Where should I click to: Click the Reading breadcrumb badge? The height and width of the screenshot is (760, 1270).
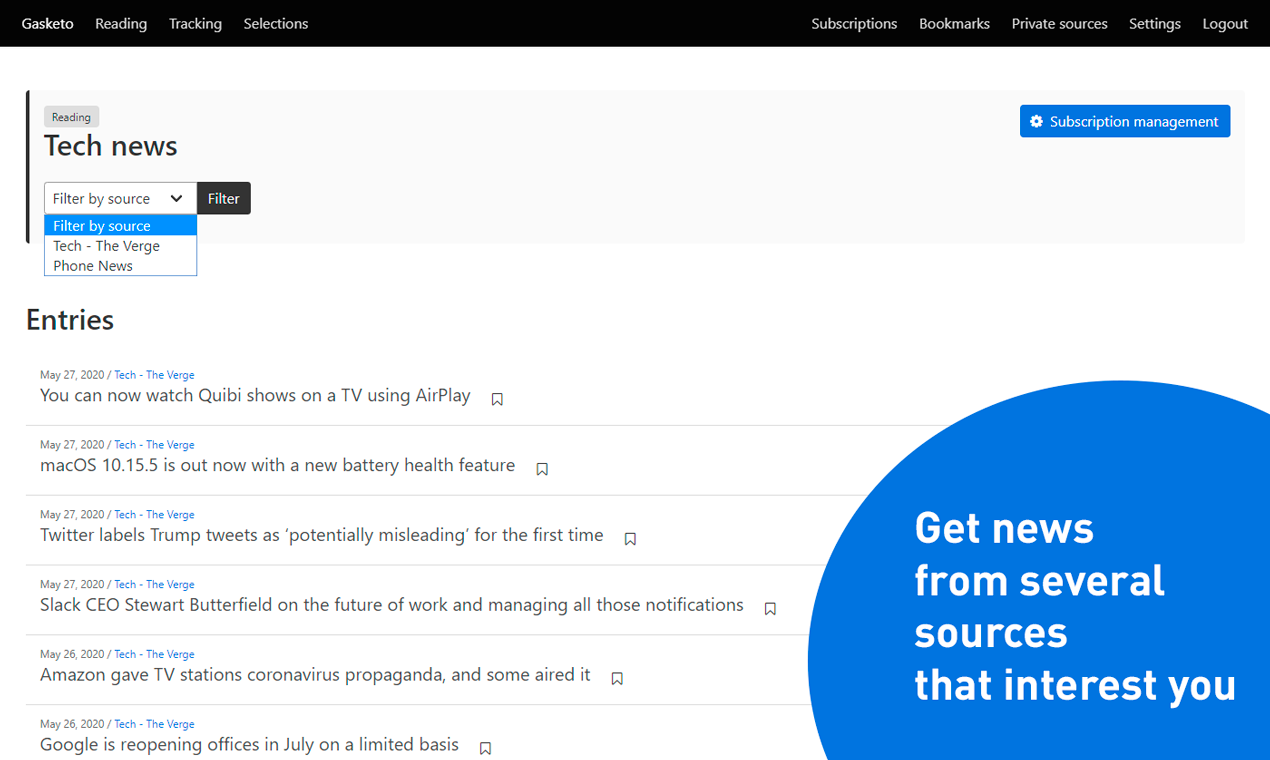click(x=71, y=117)
